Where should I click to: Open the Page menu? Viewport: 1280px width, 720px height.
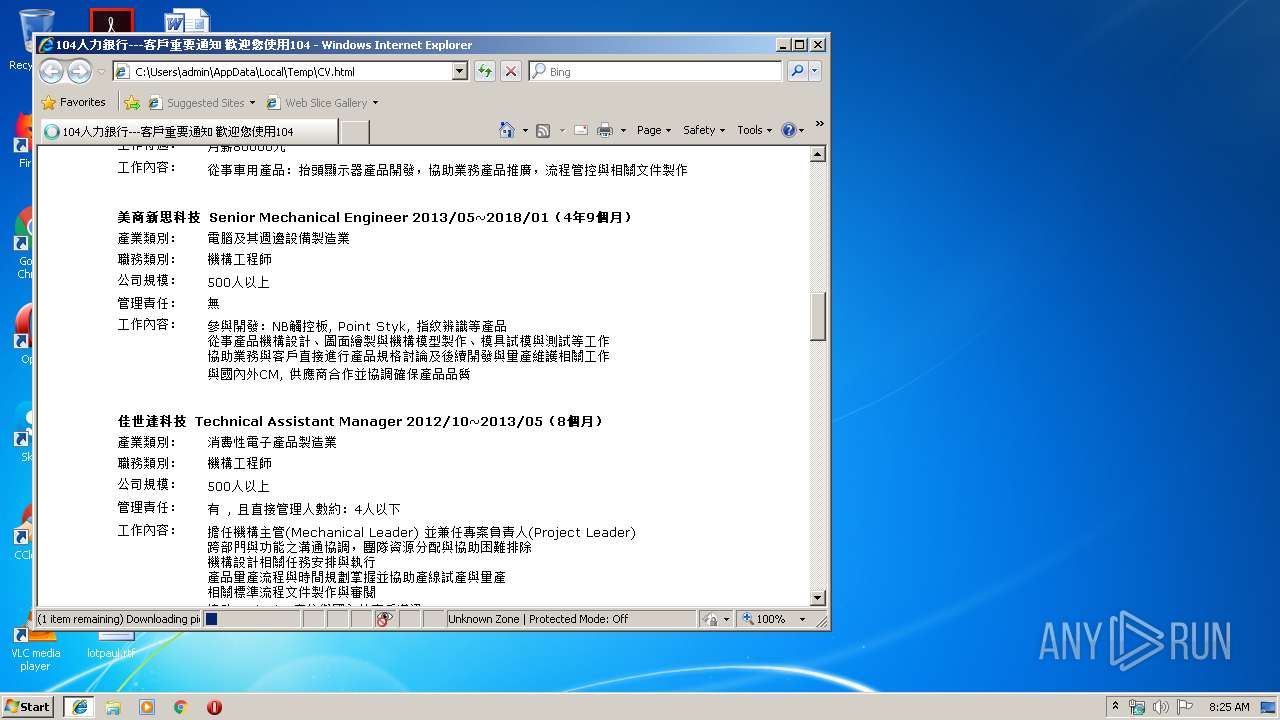pos(654,130)
